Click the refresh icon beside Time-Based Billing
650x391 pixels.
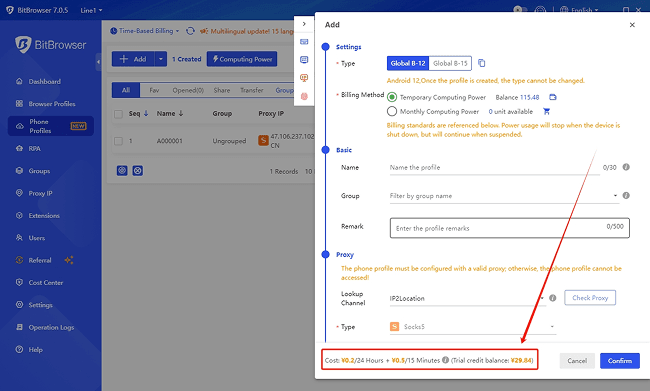tap(190, 31)
